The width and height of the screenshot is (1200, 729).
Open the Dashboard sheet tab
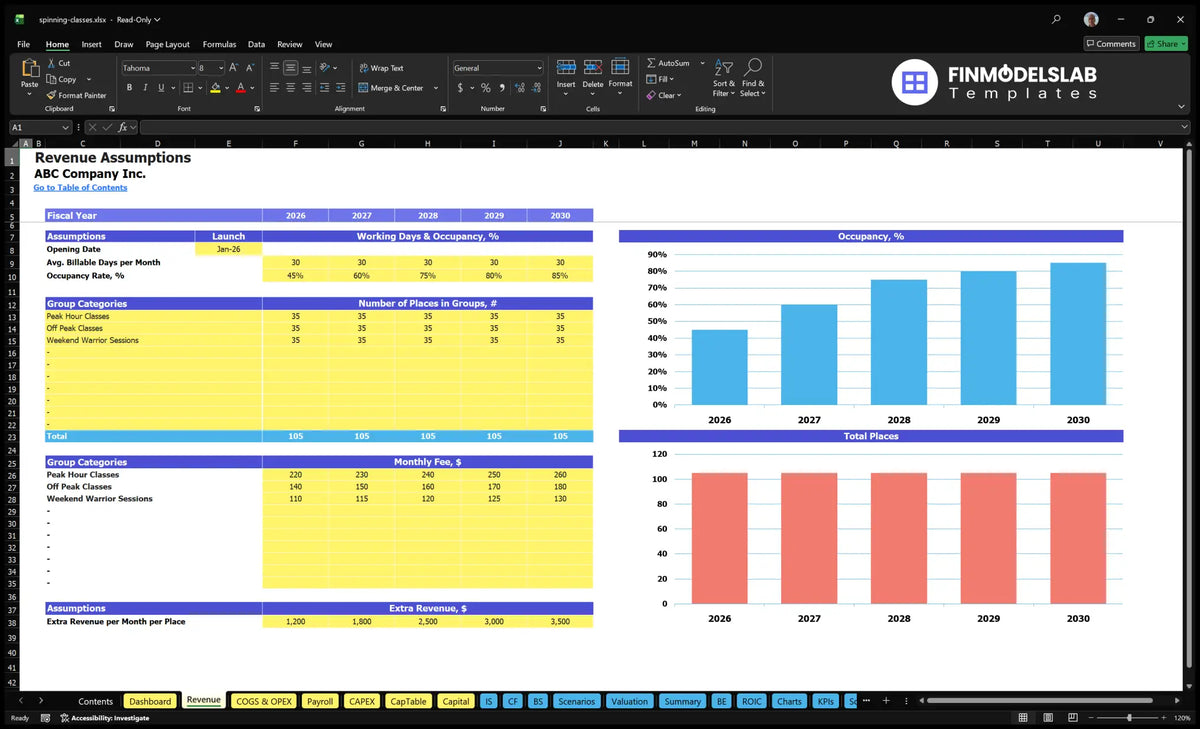pyautogui.click(x=150, y=701)
